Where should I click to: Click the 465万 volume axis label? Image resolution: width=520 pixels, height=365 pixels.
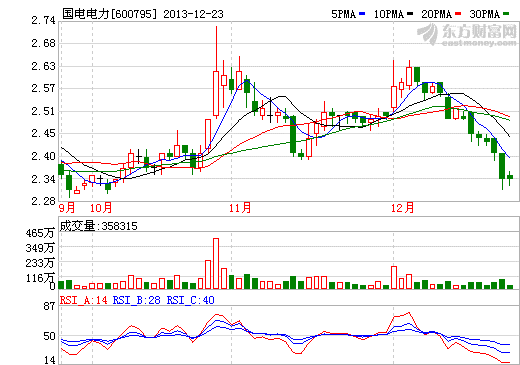click(40, 233)
